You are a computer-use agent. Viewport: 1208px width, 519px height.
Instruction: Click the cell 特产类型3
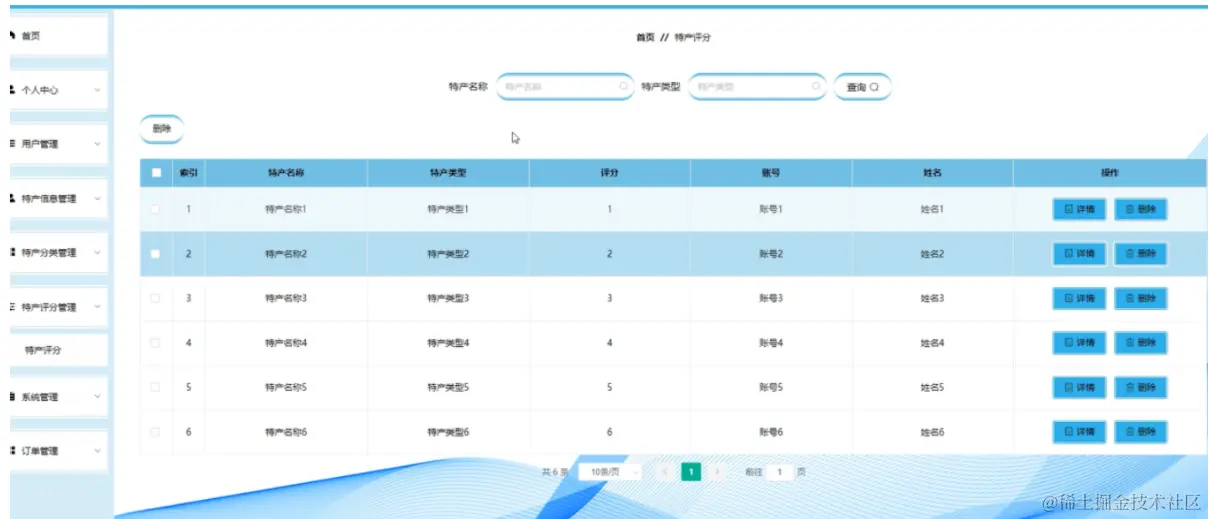(x=448, y=298)
